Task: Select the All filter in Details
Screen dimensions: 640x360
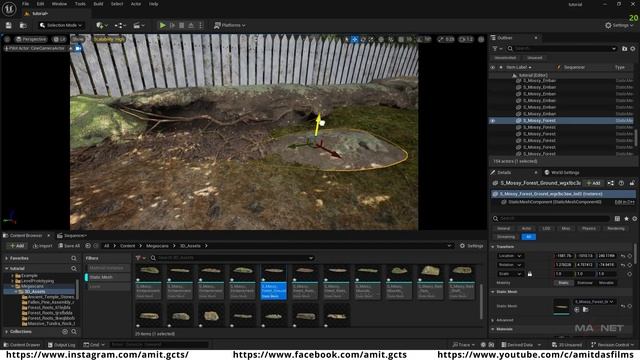Action: pos(529,237)
